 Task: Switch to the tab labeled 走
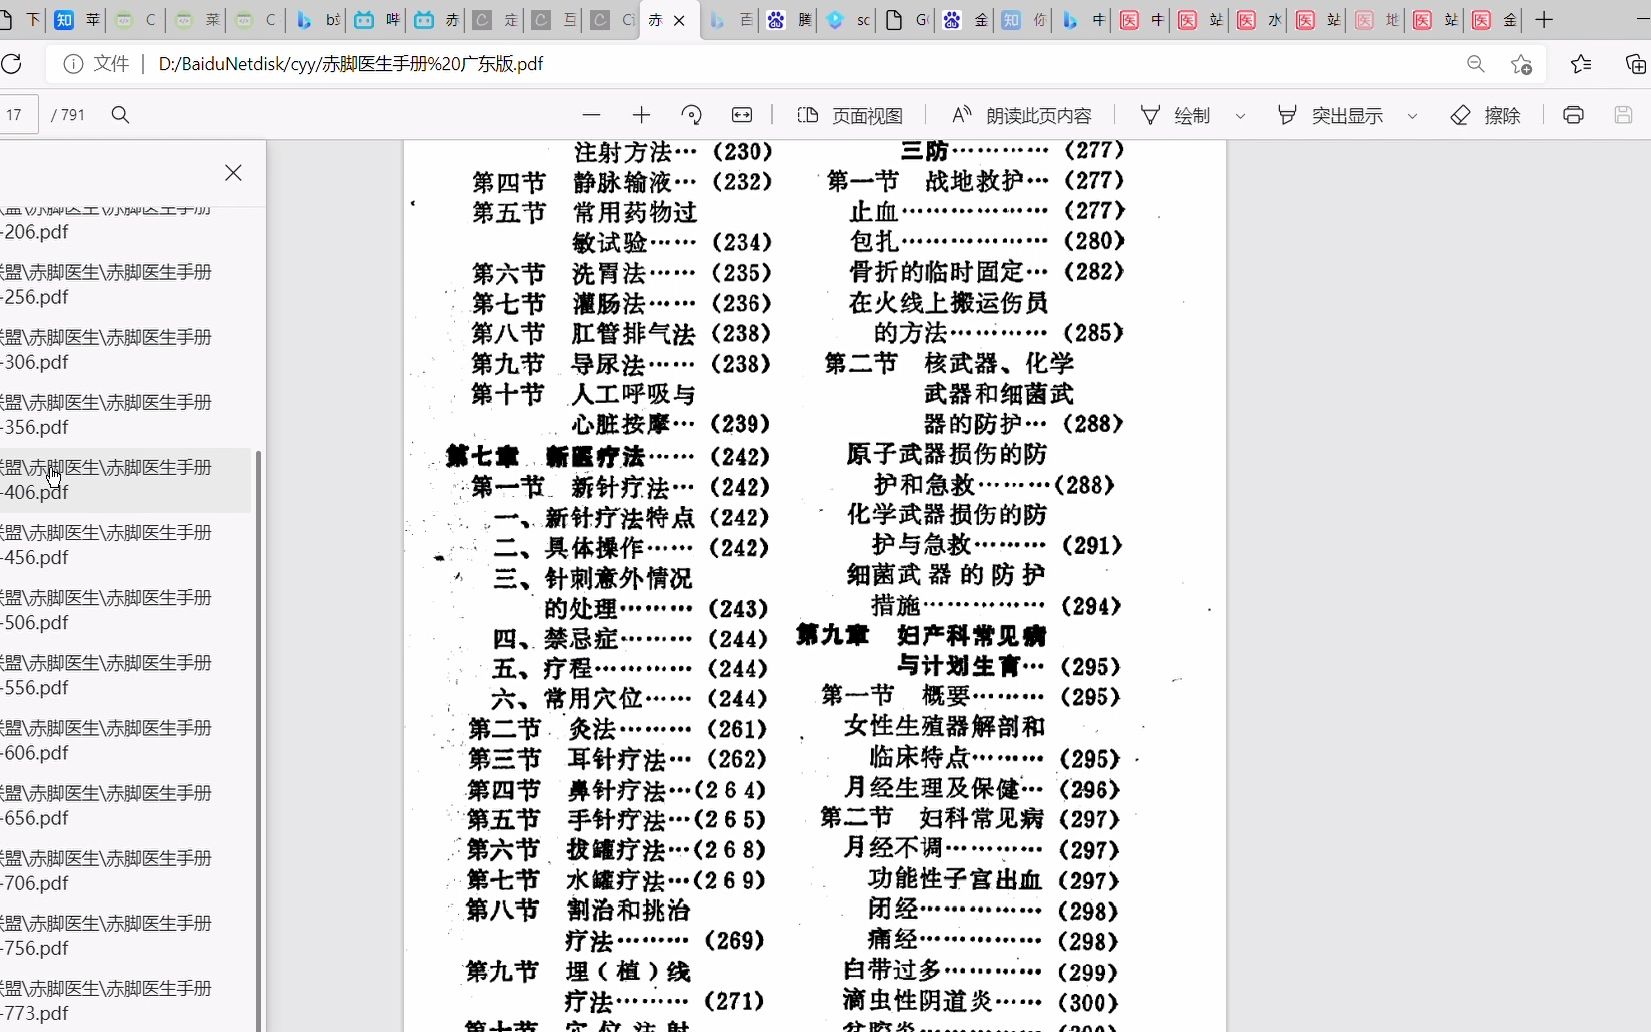coord(496,20)
